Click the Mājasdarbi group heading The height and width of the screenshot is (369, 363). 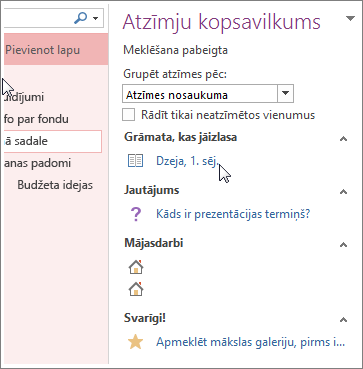(x=154, y=243)
